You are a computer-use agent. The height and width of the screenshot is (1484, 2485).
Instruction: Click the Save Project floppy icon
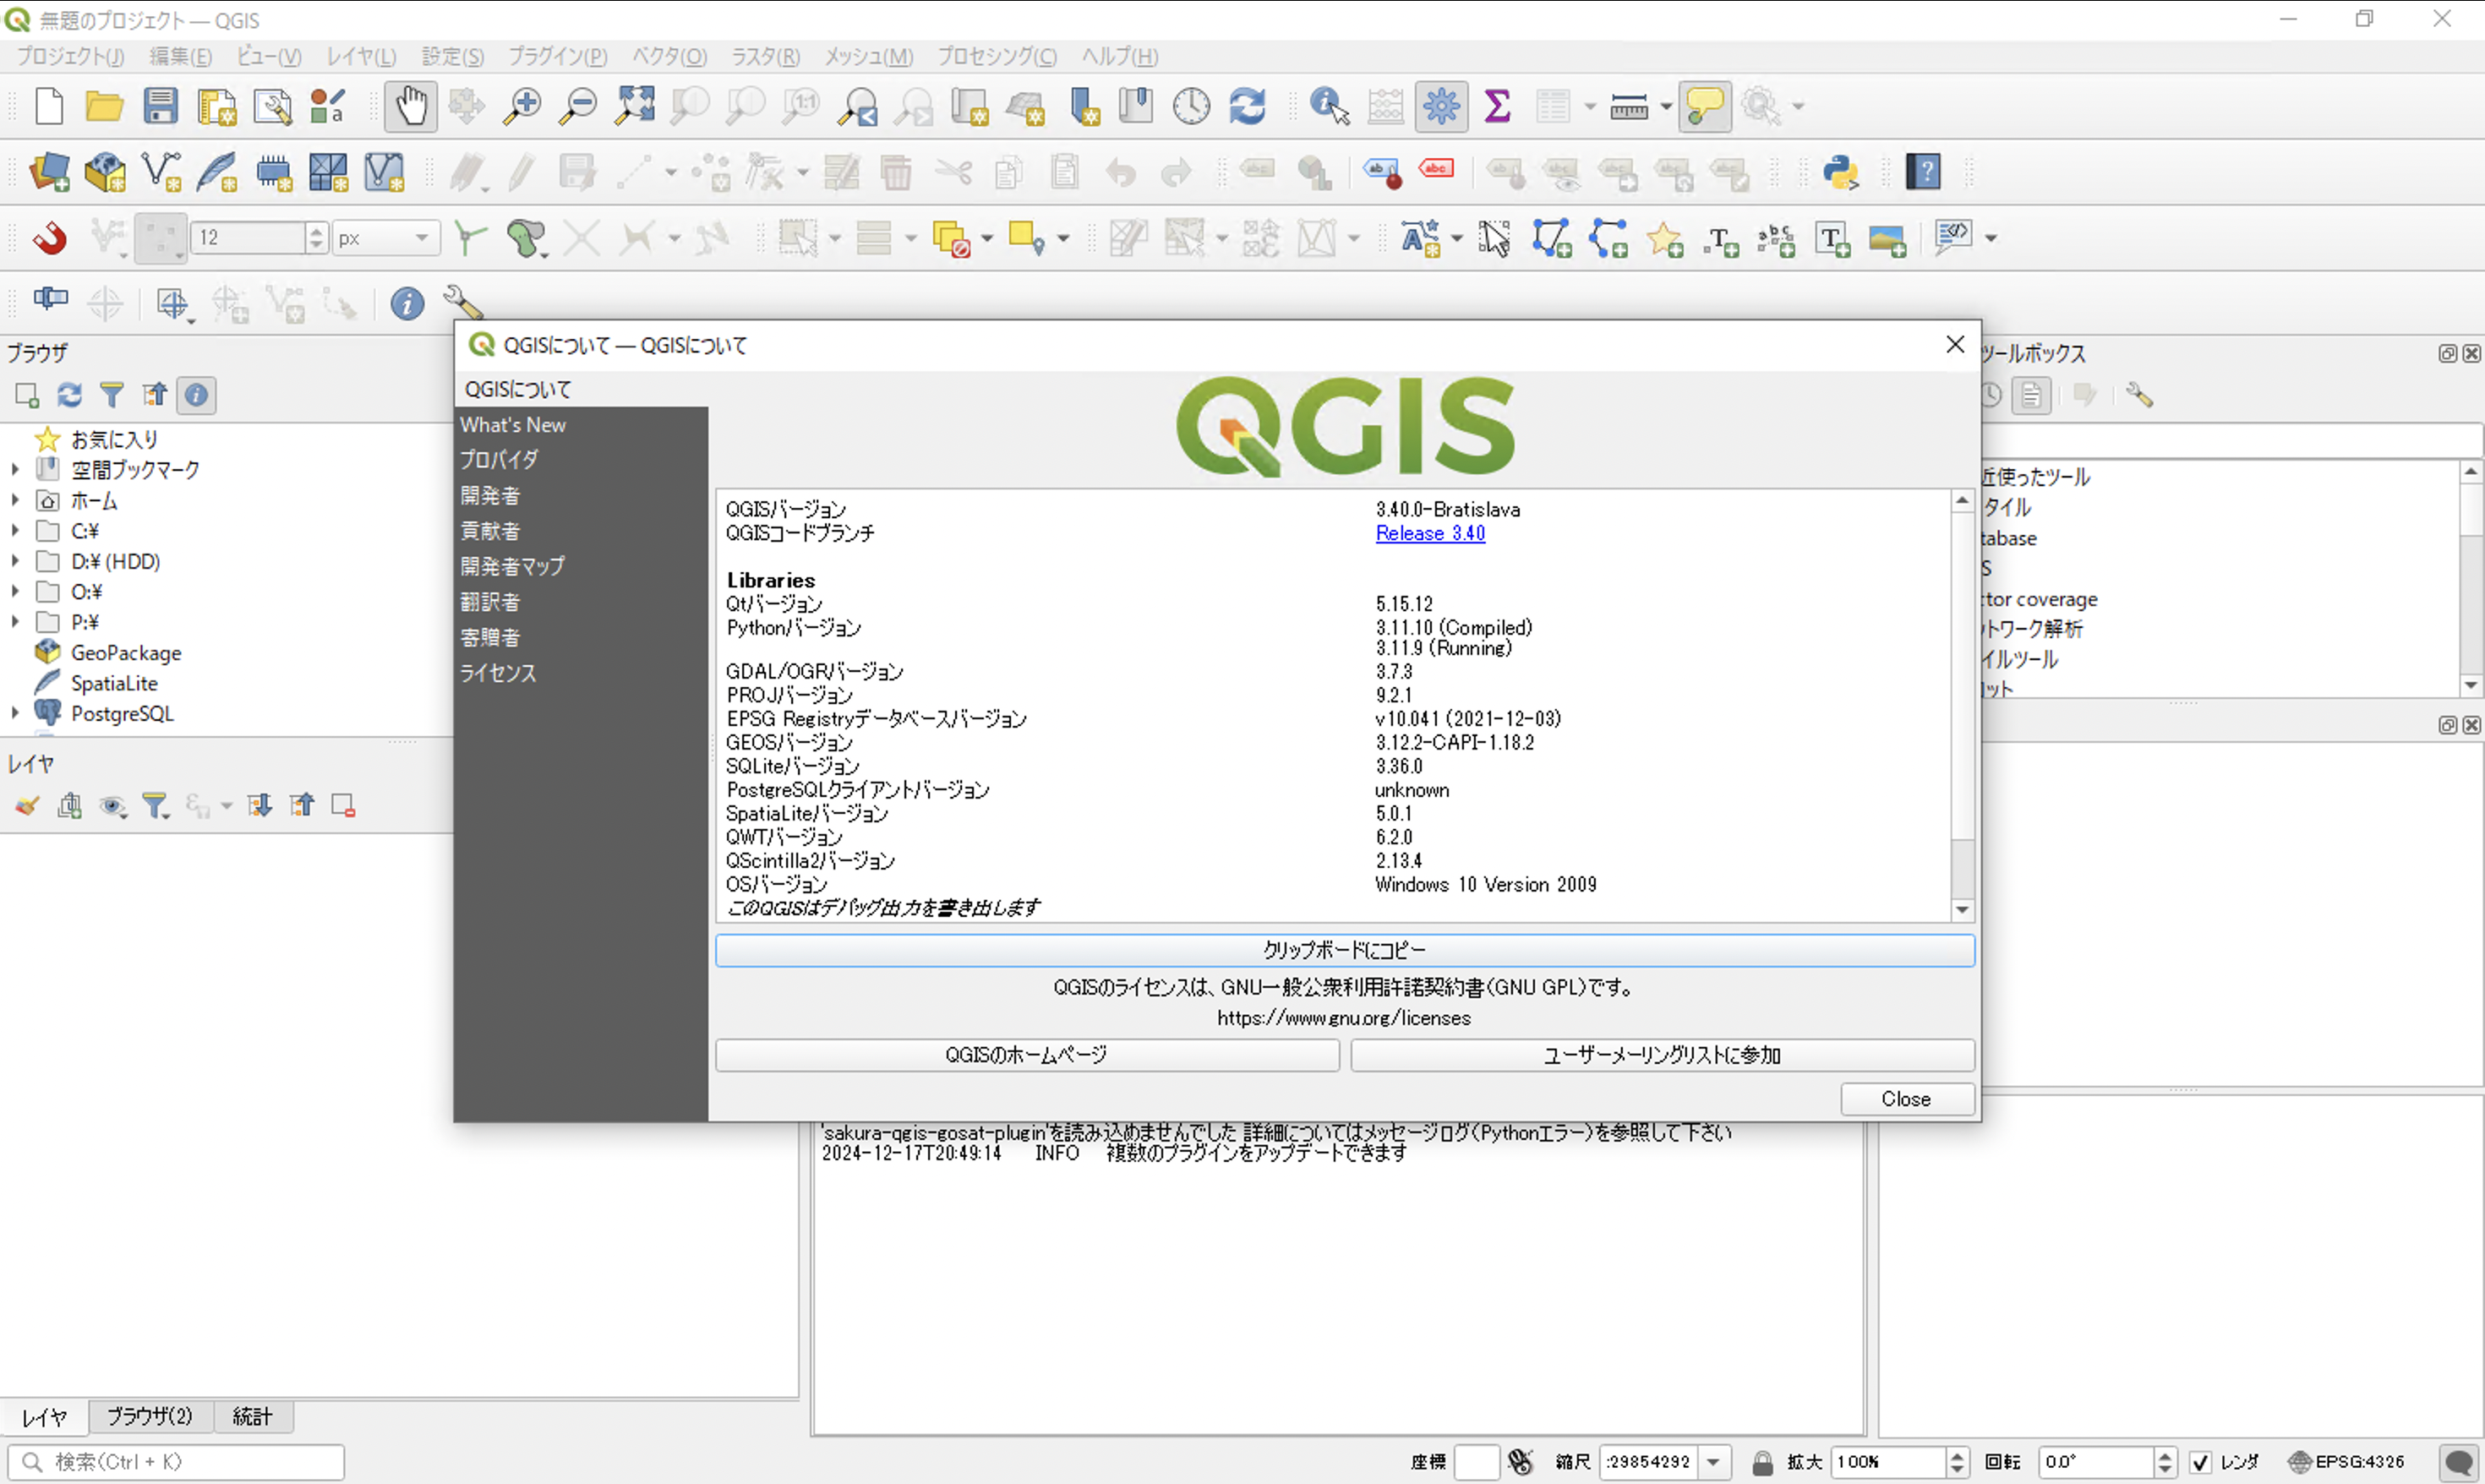click(x=160, y=106)
